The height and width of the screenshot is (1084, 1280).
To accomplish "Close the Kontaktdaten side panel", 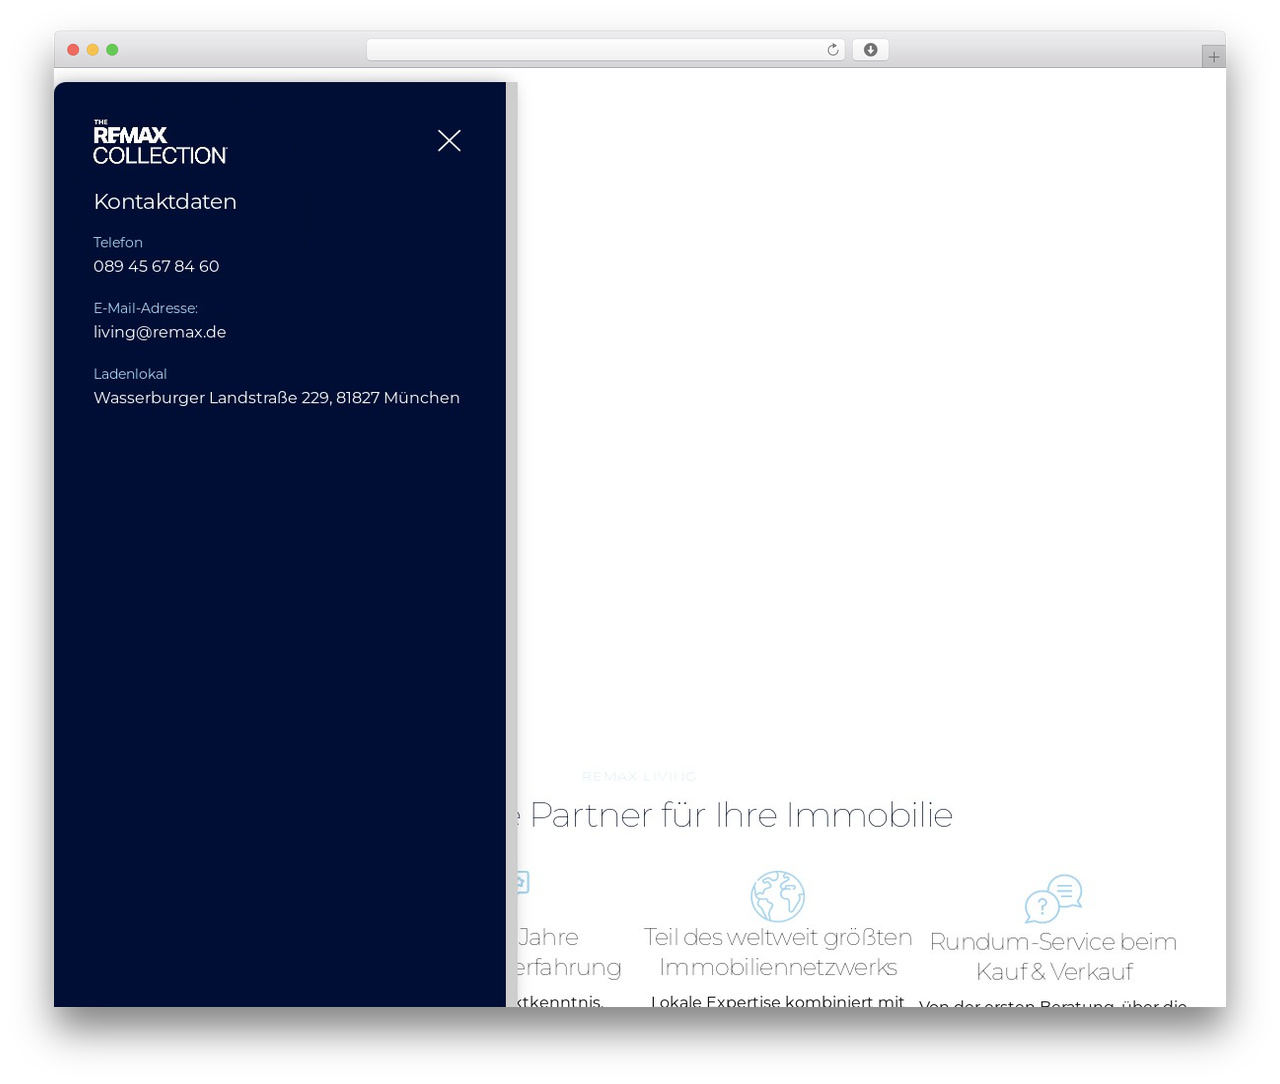I will pos(449,141).
